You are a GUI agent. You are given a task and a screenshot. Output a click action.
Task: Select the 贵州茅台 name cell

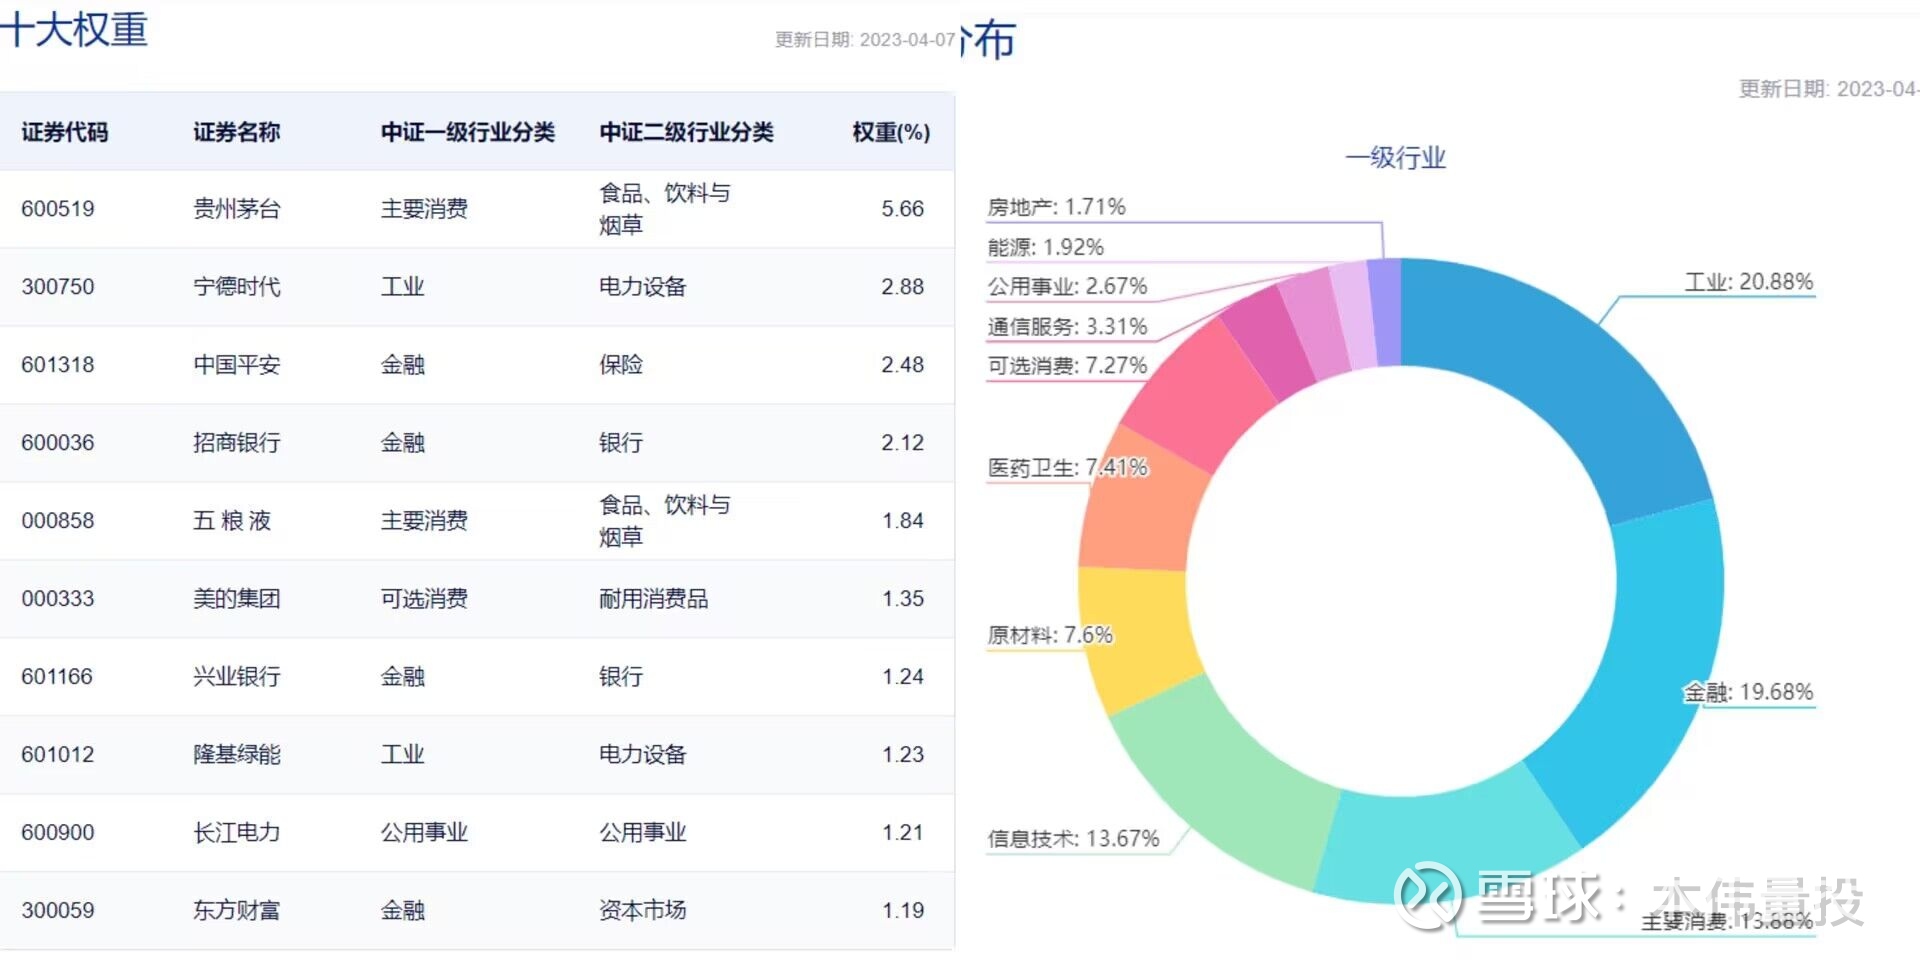237,209
